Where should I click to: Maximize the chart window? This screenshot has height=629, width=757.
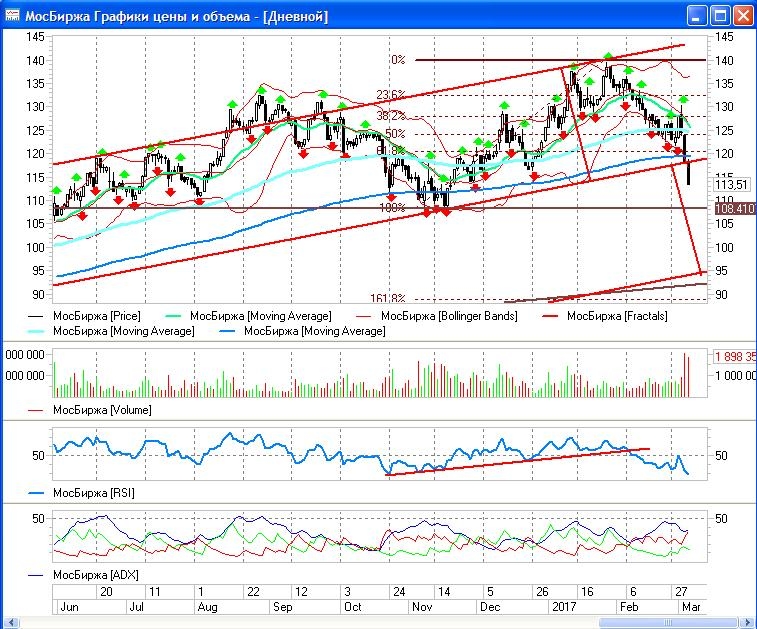click(720, 16)
